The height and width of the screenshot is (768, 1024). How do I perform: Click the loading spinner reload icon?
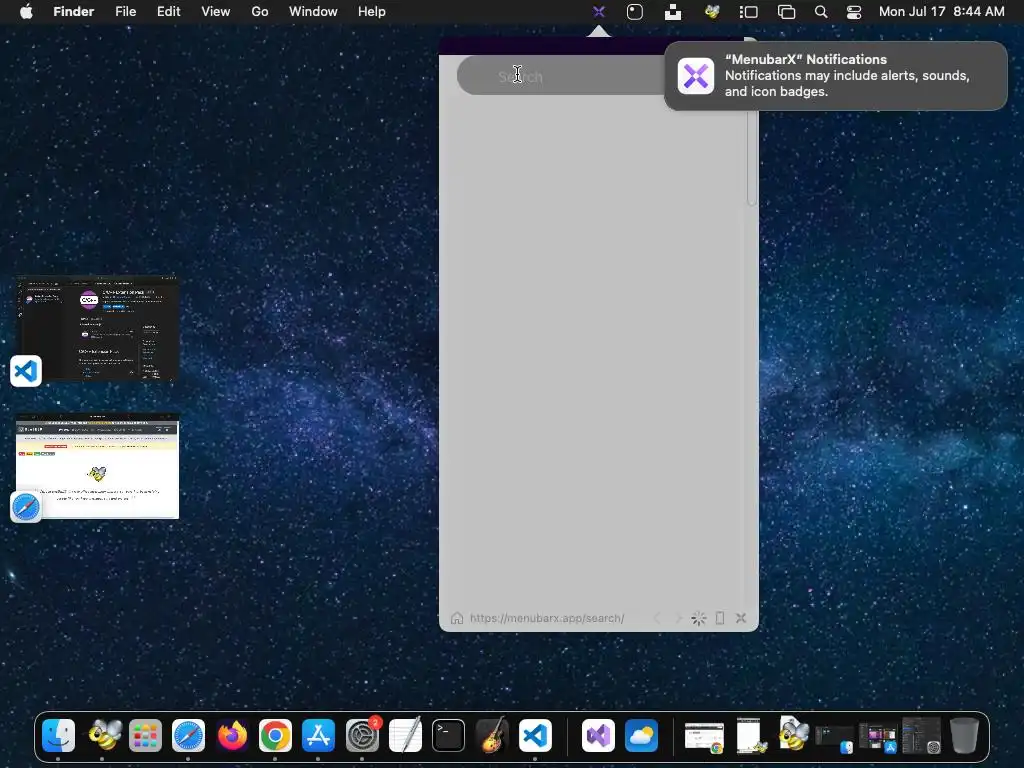click(x=699, y=618)
